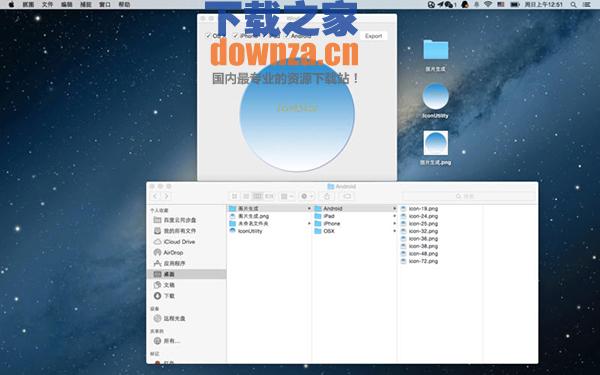Image resolution: width=600 pixels, height=375 pixels.
Task: Open the Apple menu
Action: click(11, 5)
